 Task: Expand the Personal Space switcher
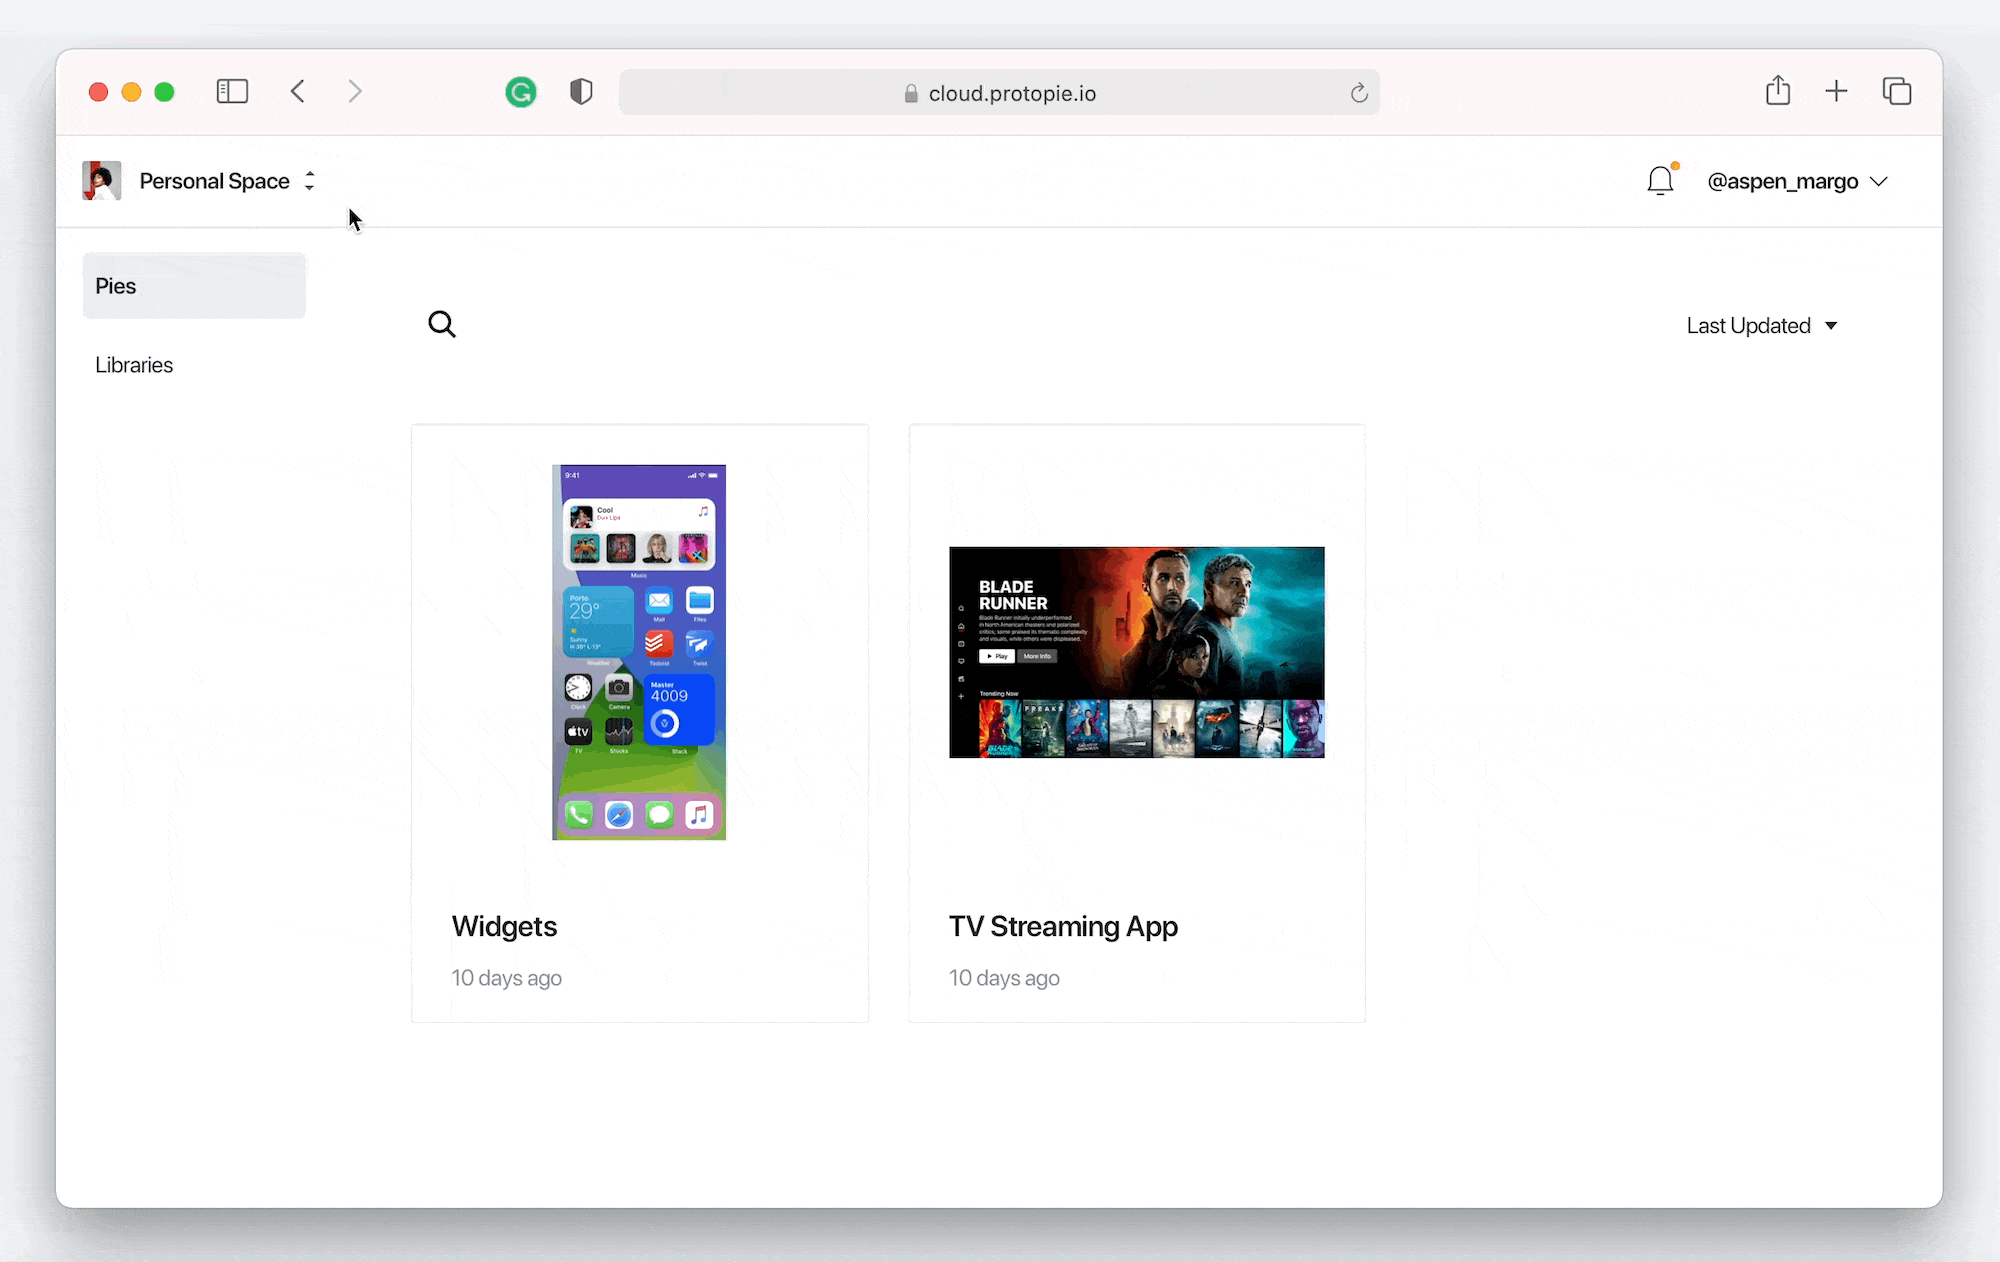[x=228, y=181]
